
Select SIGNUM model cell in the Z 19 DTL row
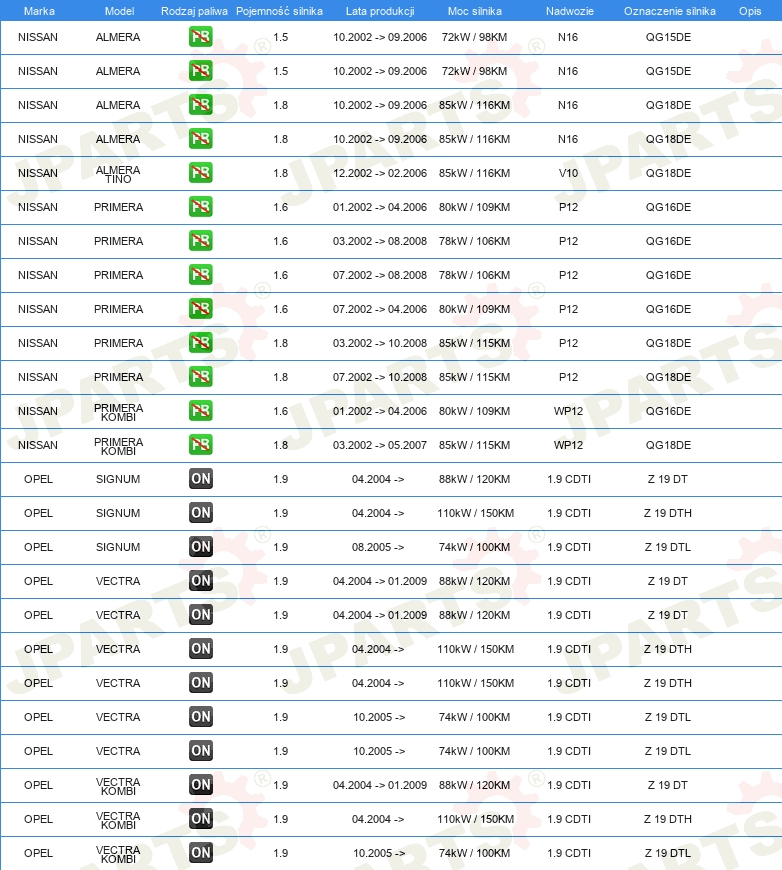pyautogui.click(x=118, y=547)
